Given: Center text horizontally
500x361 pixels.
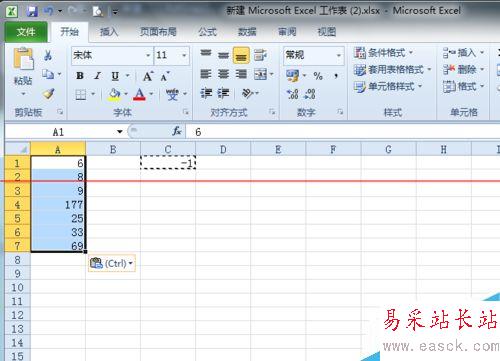Looking at the screenshot, I should click(223, 74).
